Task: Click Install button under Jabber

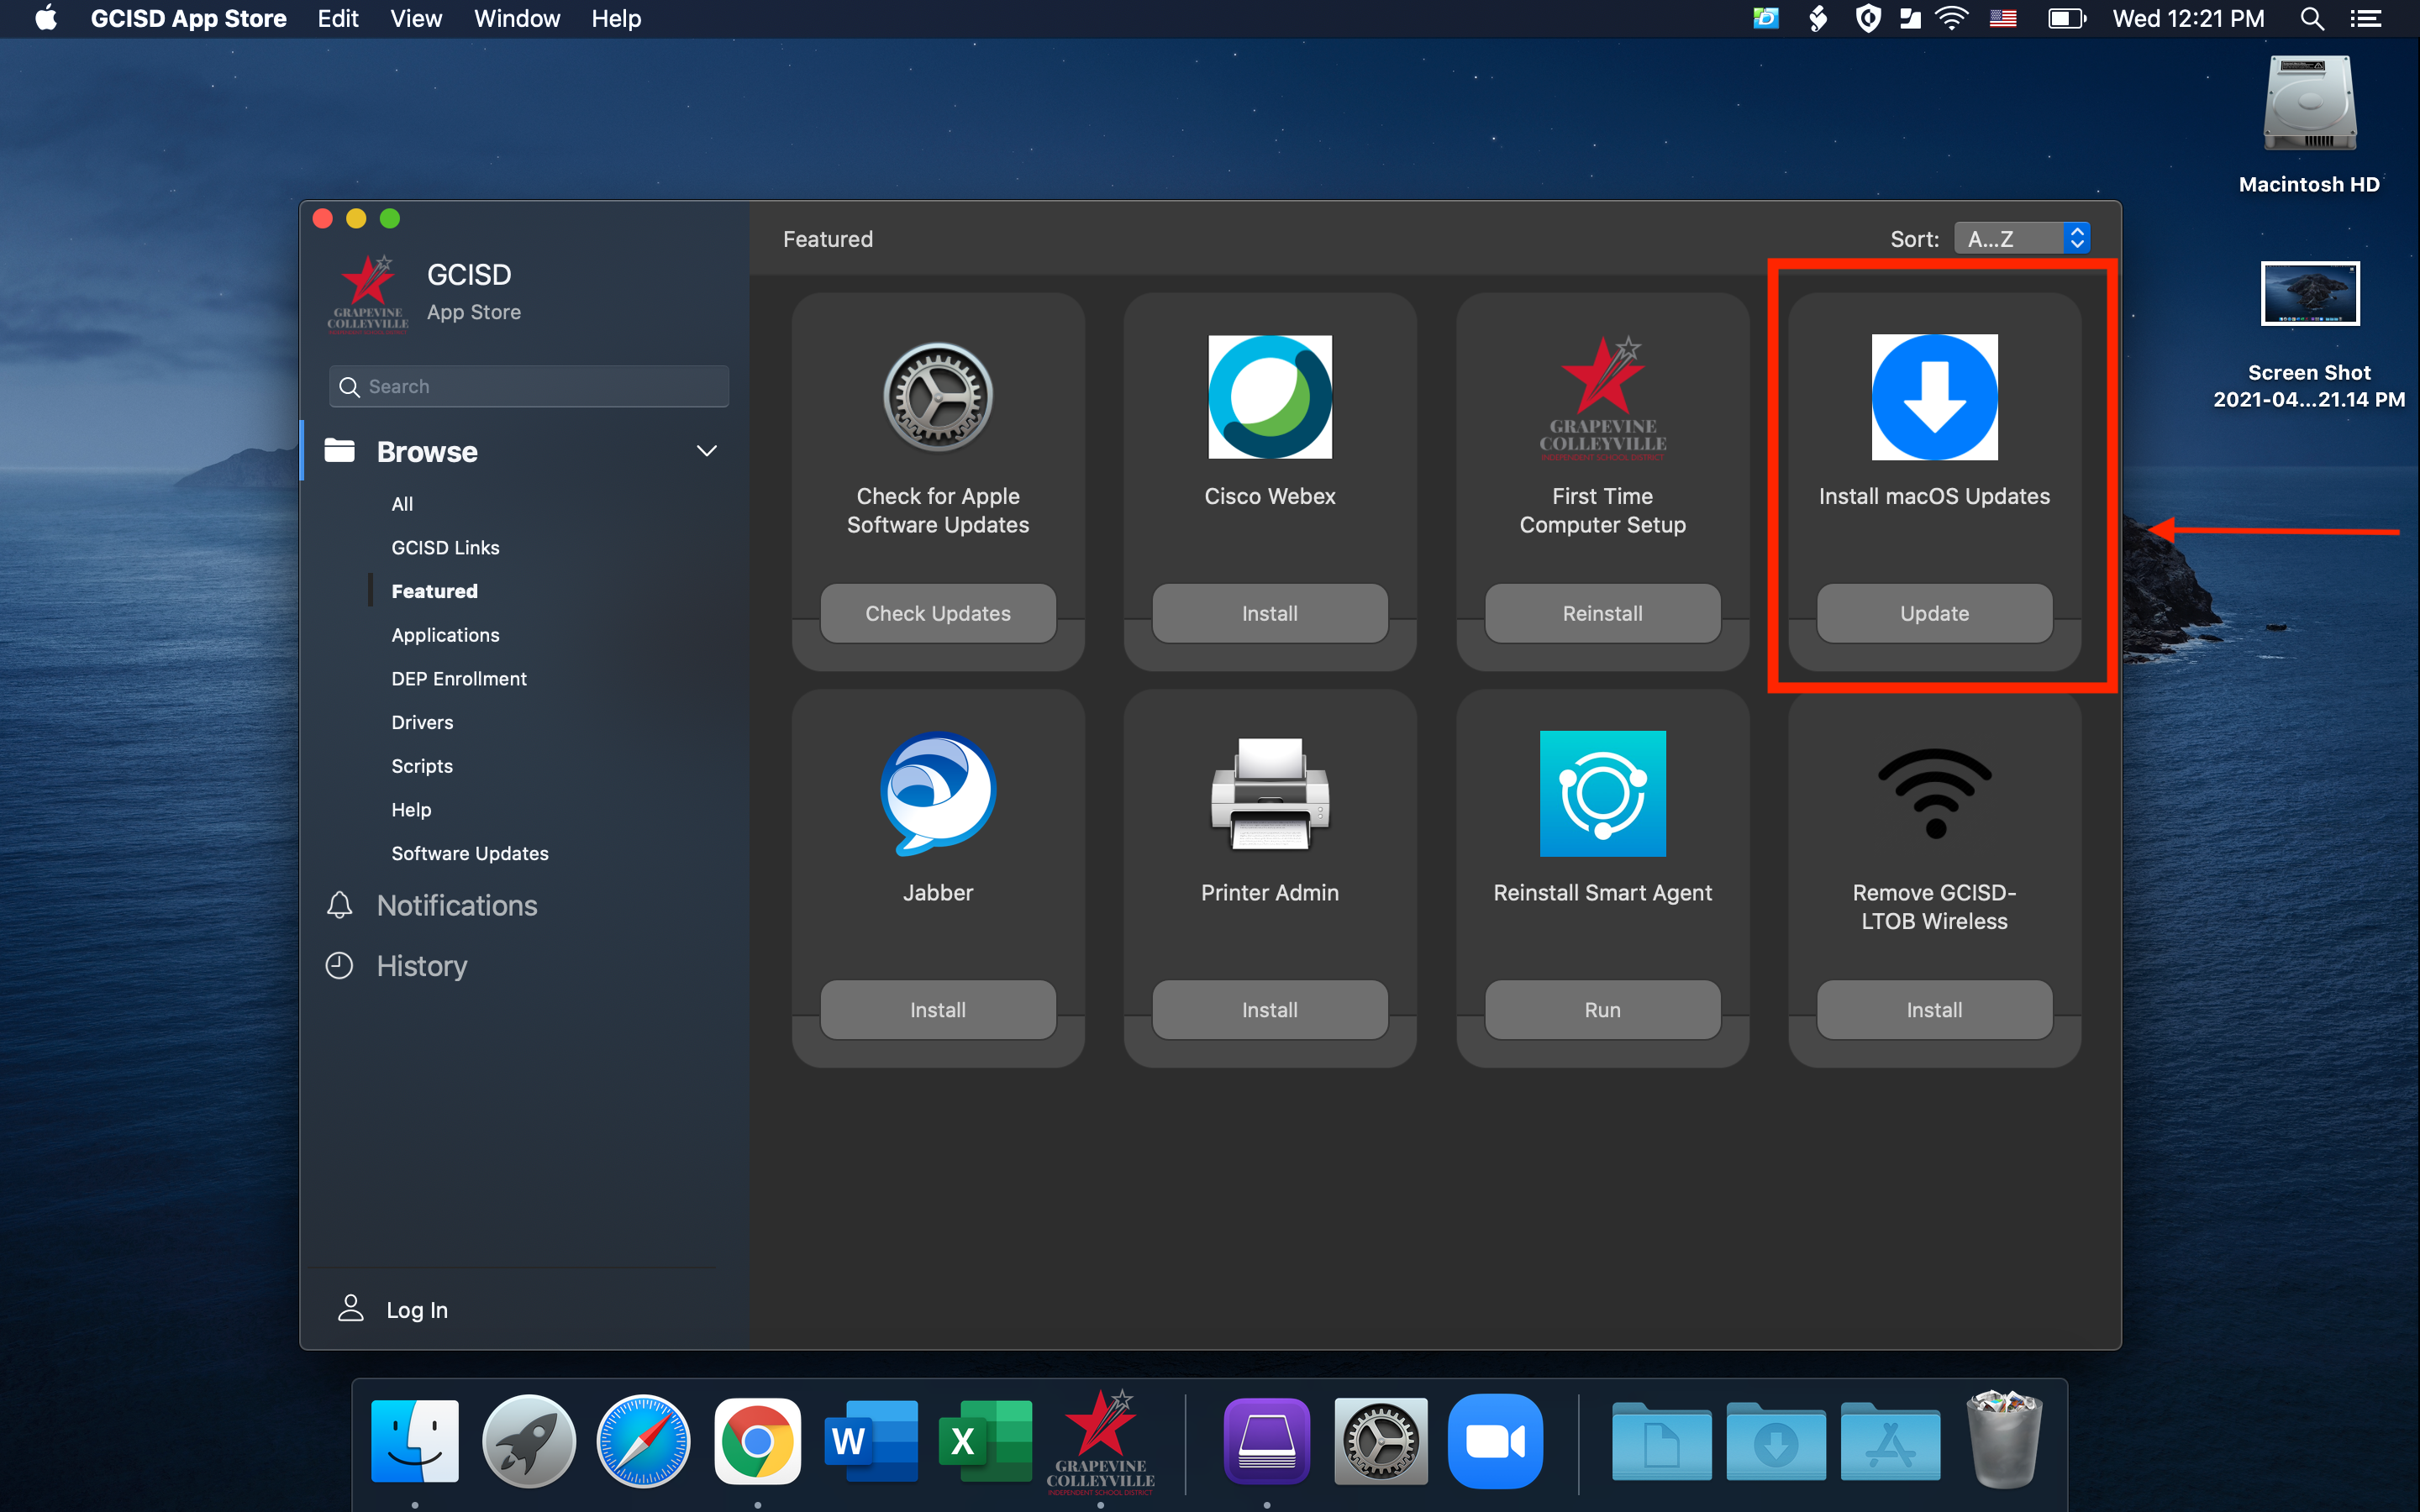Action: [x=938, y=1010]
